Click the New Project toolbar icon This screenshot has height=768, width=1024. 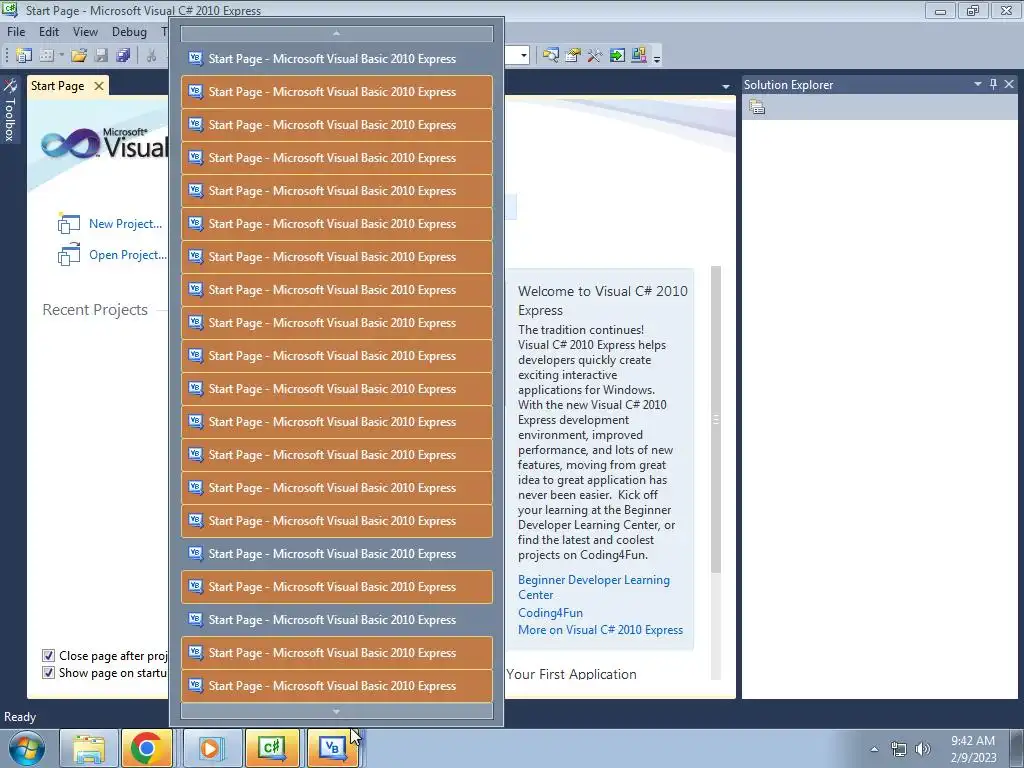24,56
